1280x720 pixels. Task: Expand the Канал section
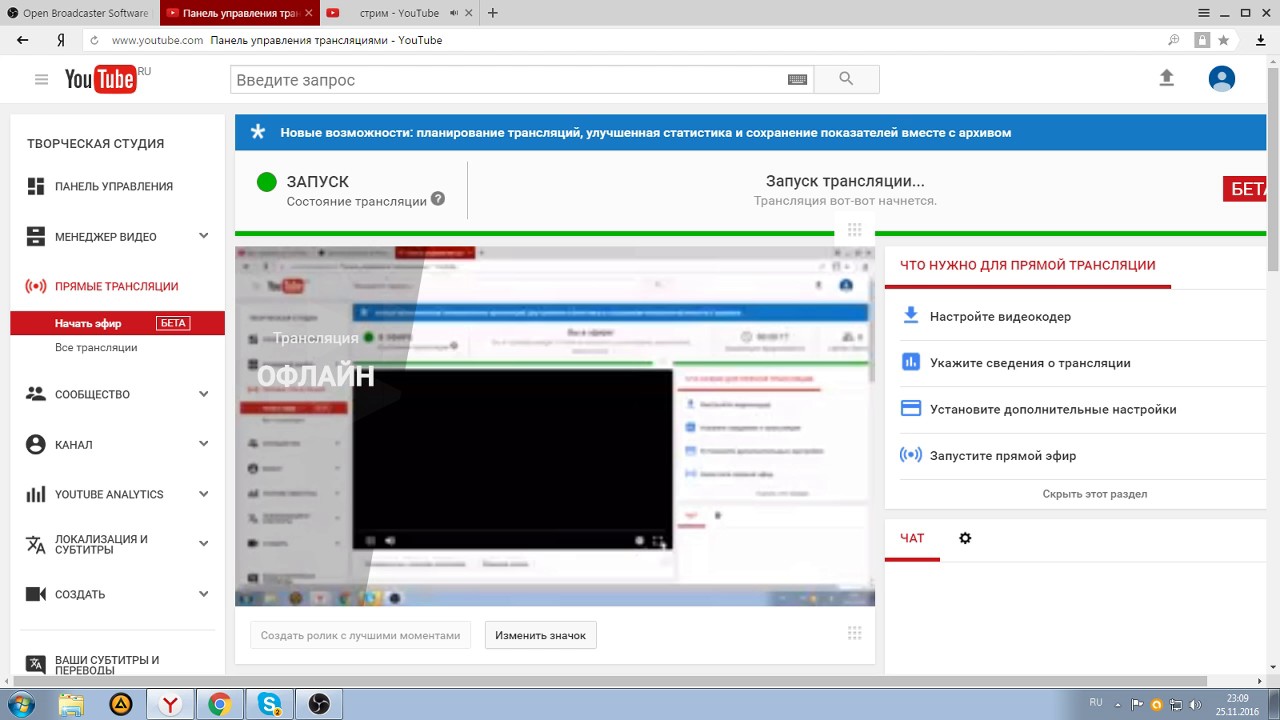click(203, 444)
